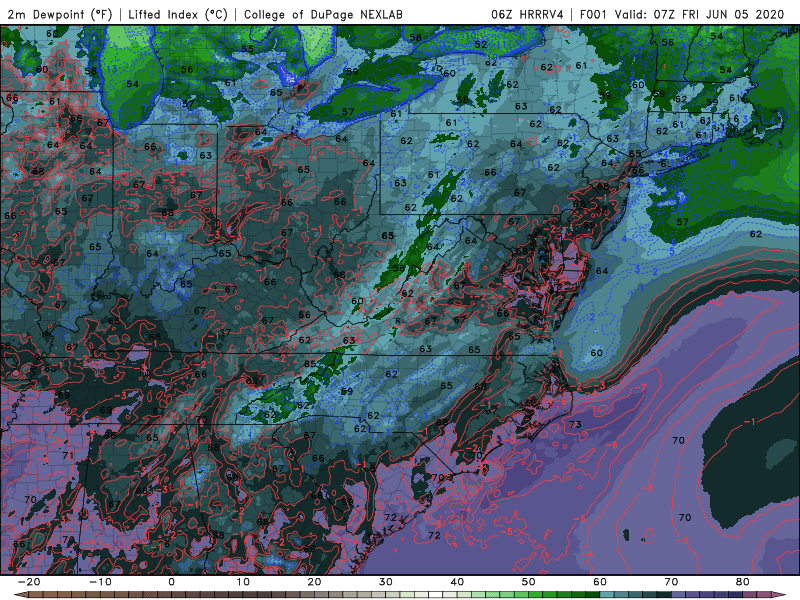Click the left arrow end of color bar

19,595
